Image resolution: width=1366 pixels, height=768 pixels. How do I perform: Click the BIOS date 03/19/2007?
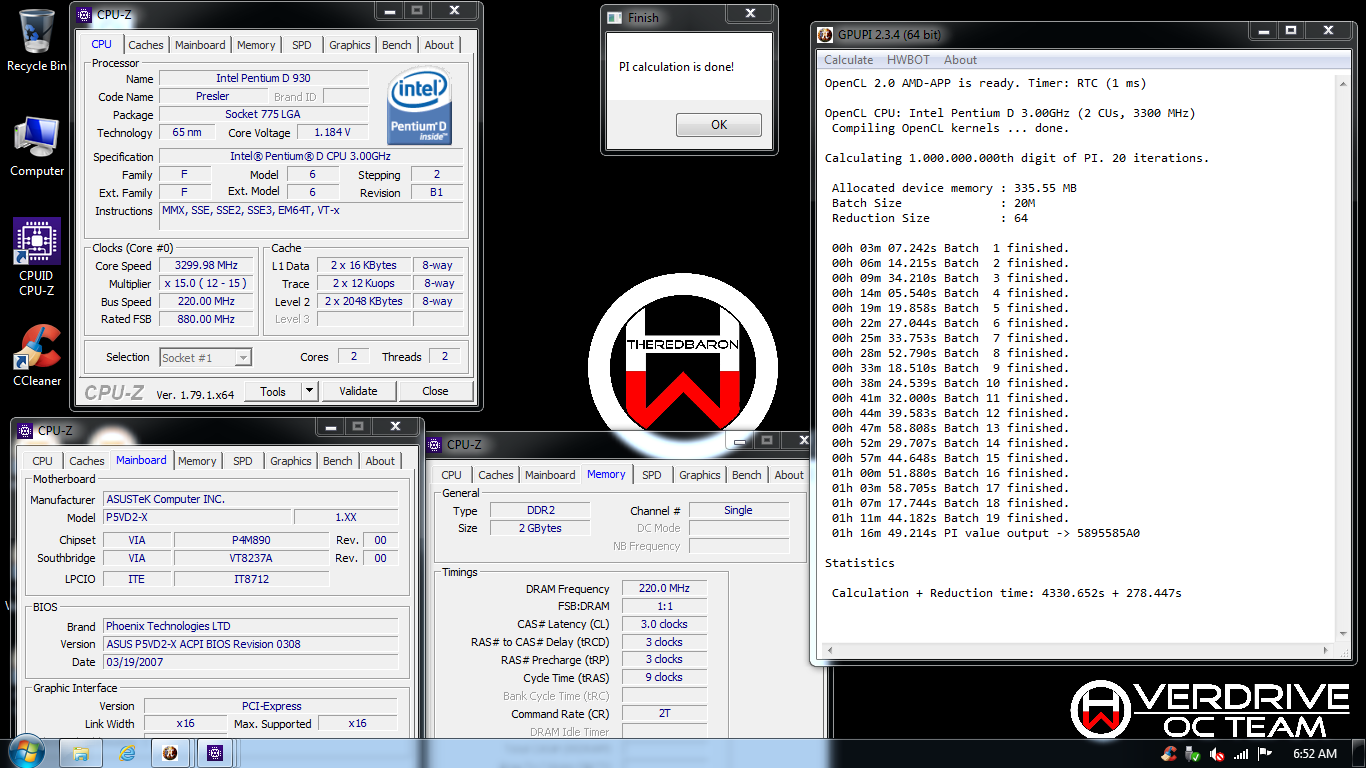coord(250,662)
